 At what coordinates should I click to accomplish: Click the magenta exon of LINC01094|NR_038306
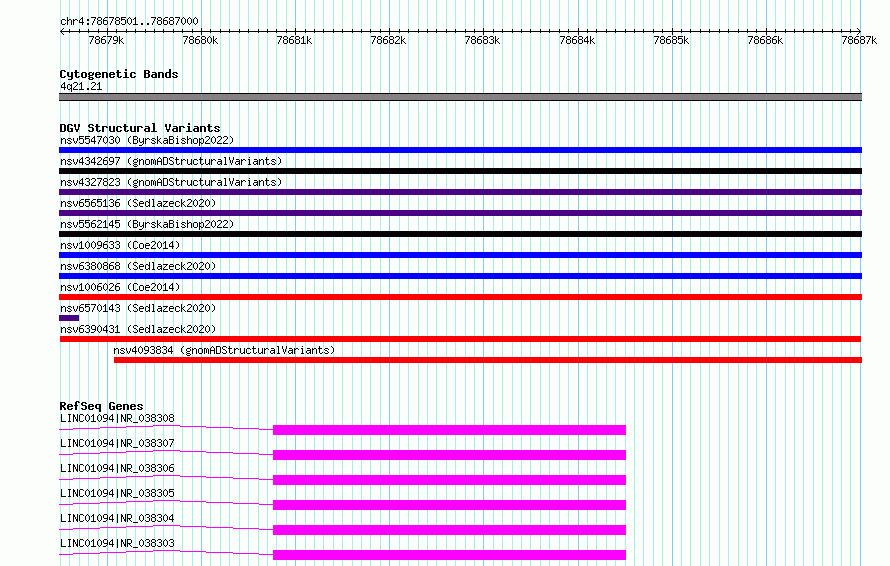point(450,480)
